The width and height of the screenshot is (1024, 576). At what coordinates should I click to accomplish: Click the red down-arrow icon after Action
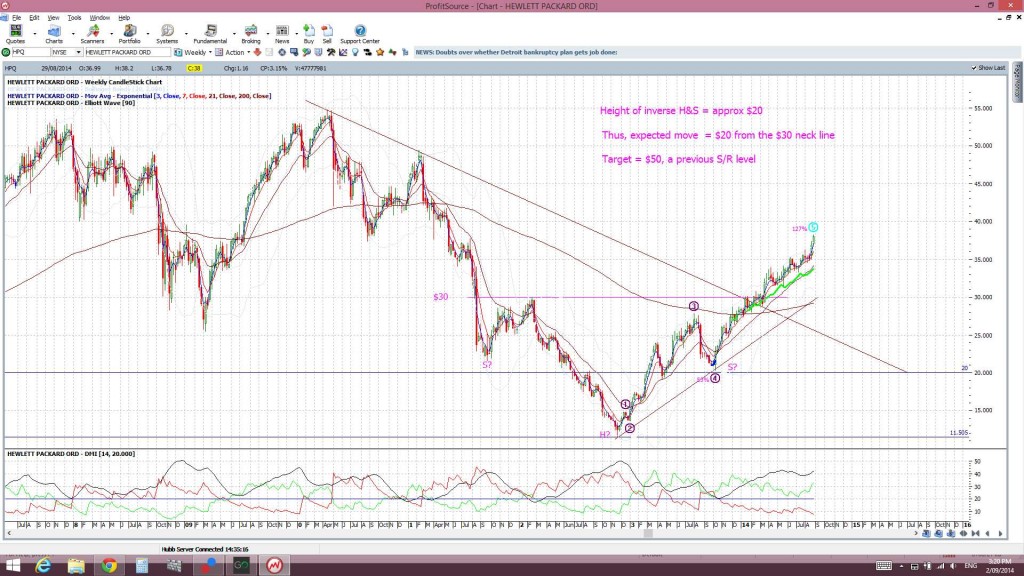point(257,52)
